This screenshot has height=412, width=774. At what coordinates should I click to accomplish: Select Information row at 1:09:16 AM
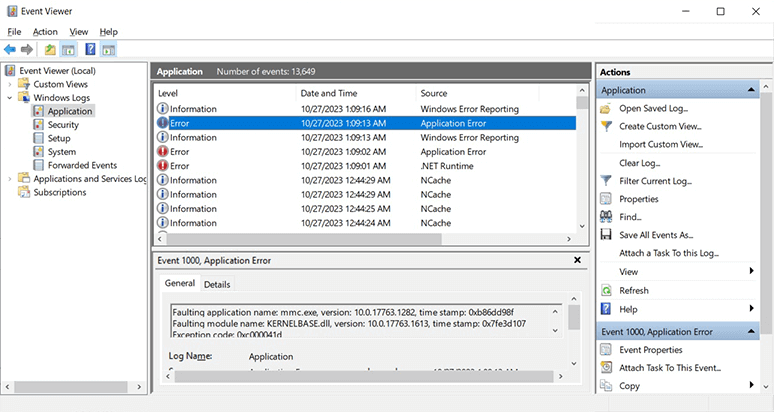(365, 109)
